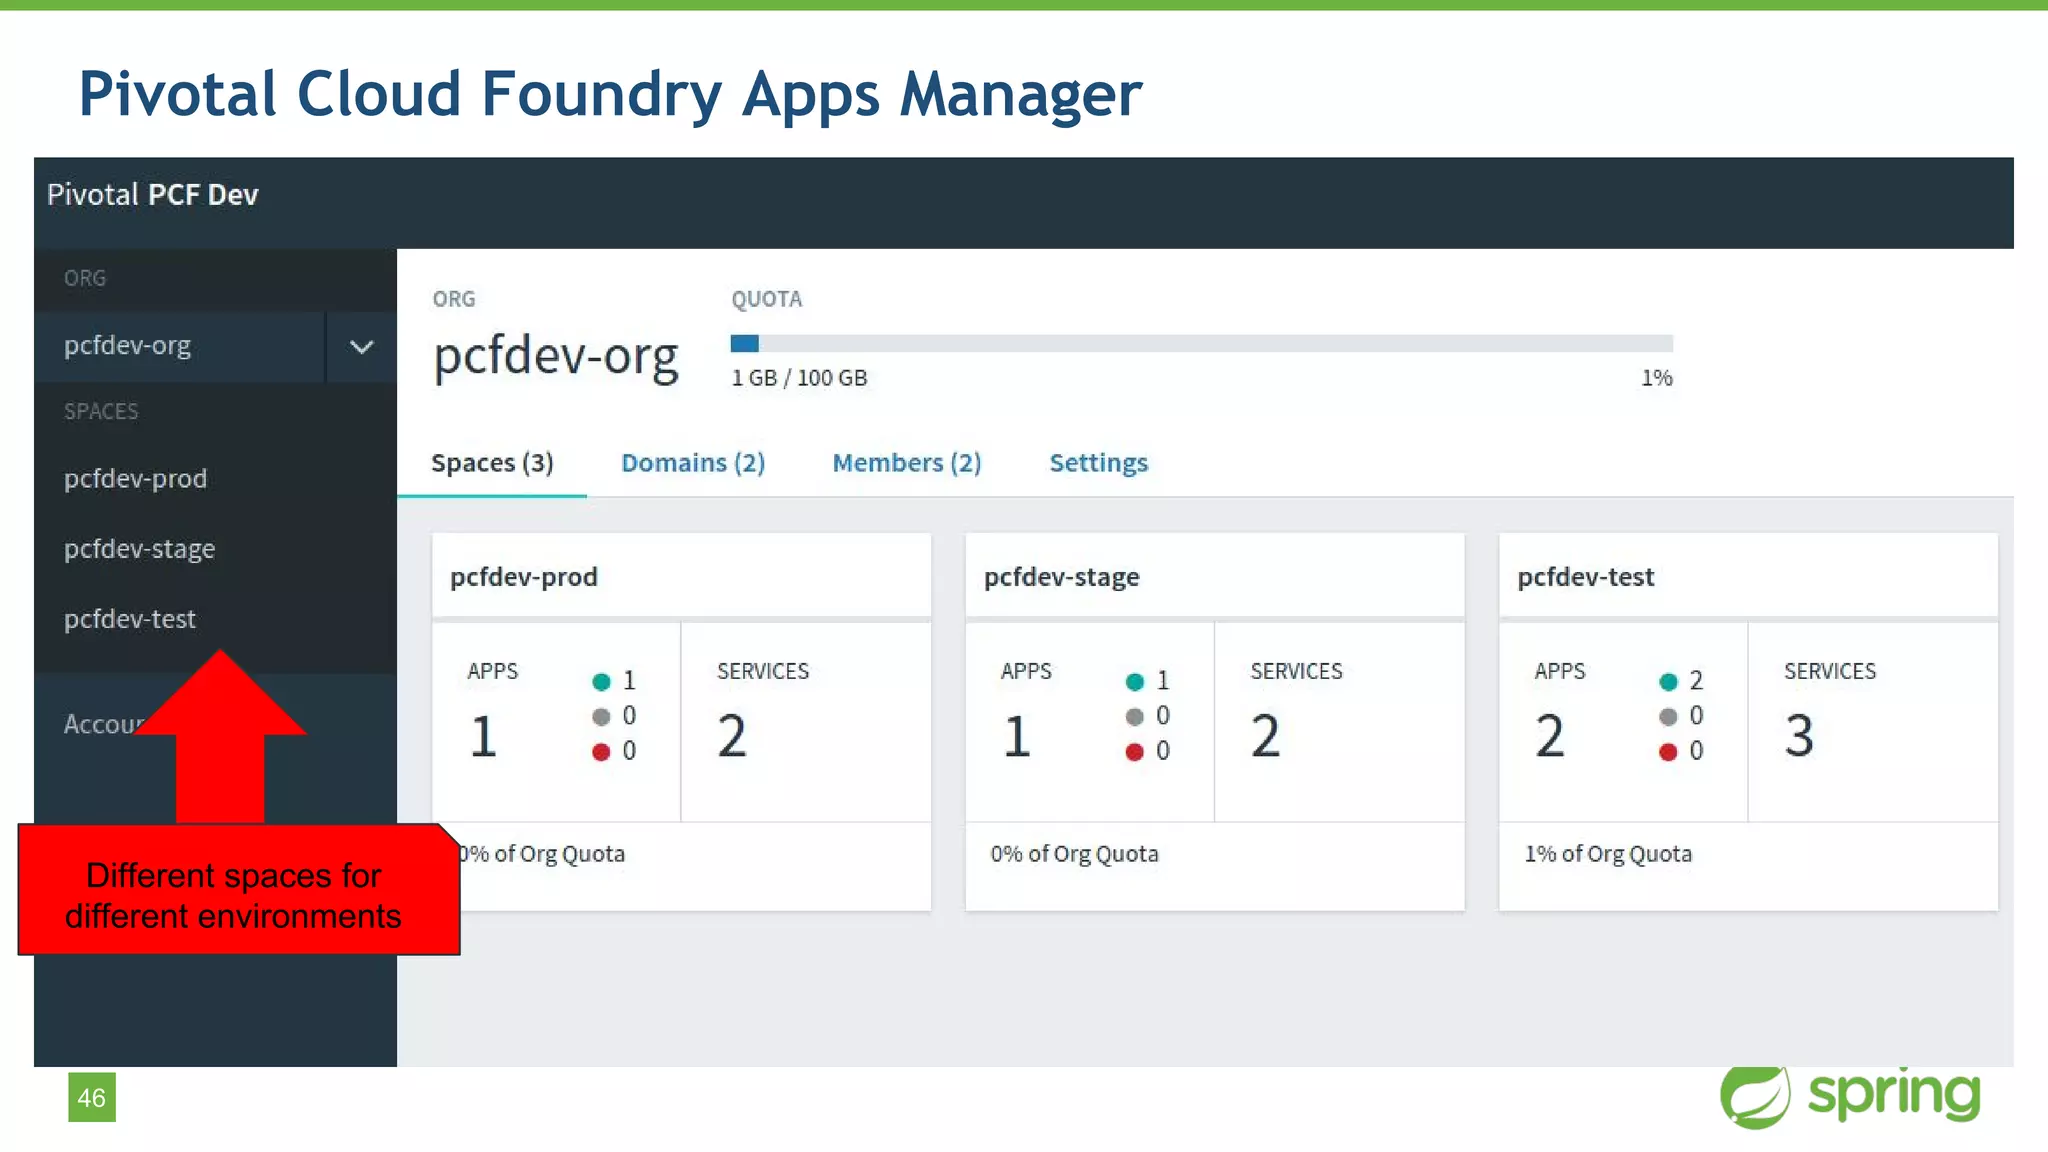Open the pcfdev-prod space card title
The width and height of the screenshot is (2048, 1152).
coord(524,577)
